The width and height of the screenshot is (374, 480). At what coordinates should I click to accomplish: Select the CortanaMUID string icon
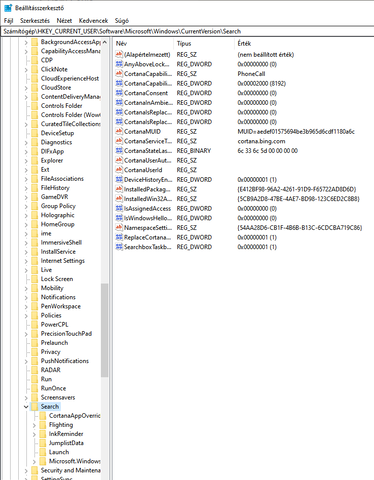[x=119, y=132]
